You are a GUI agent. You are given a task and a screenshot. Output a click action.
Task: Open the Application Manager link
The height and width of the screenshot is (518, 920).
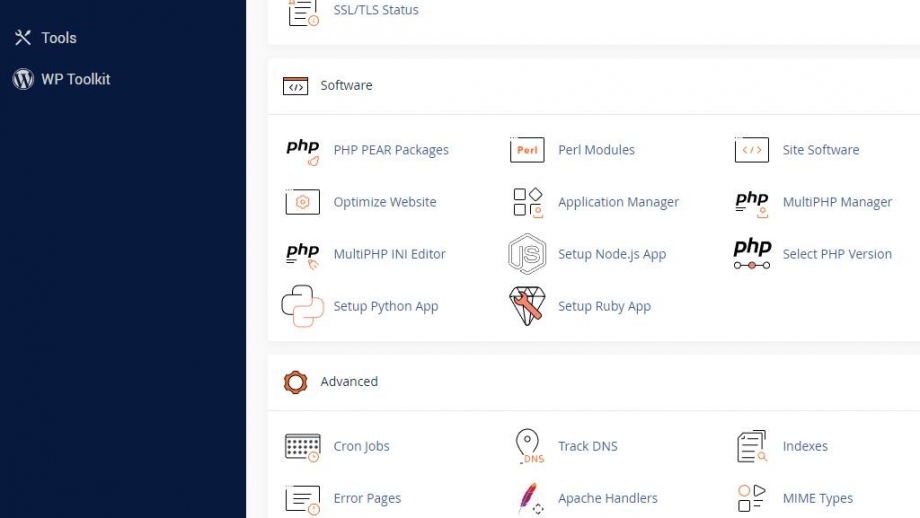618,202
